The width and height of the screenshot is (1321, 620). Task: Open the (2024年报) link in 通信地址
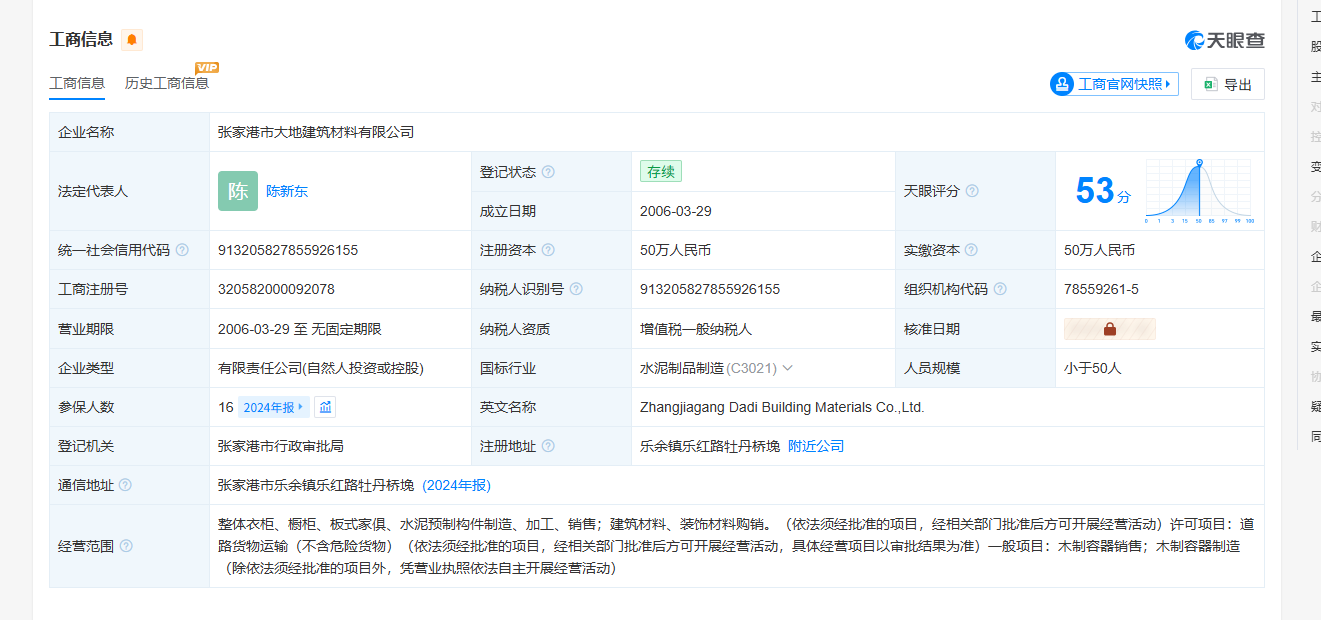pos(456,485)
